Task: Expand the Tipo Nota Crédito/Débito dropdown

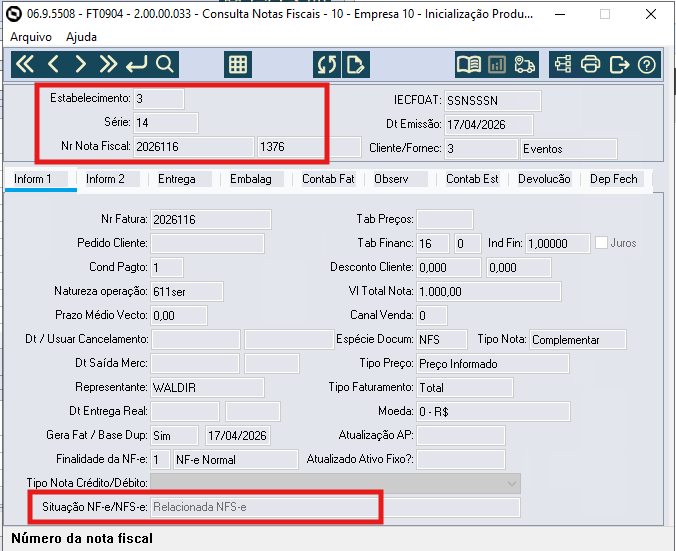Action: click(511, 483)
